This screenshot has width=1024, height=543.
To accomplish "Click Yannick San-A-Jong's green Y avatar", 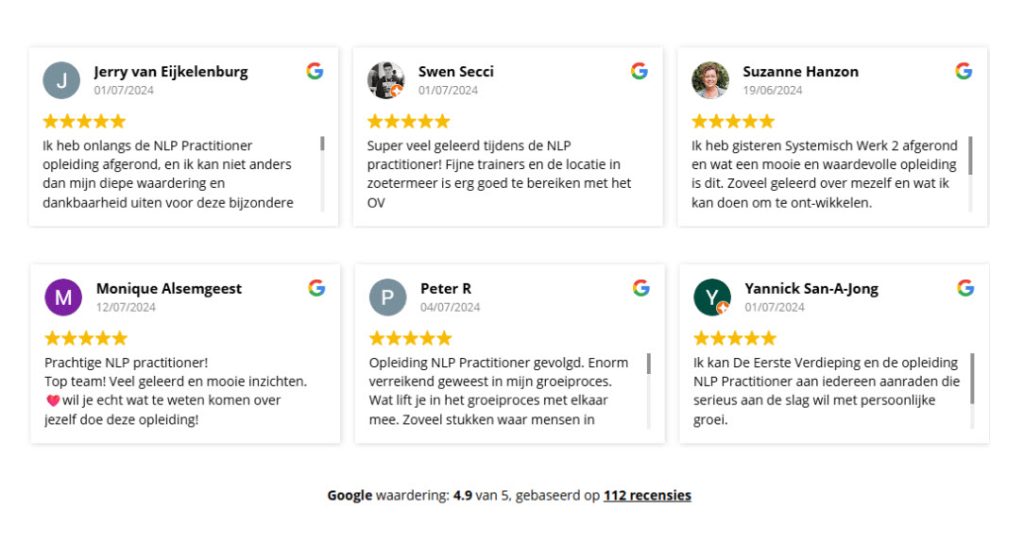I will pyautogui.click(x=711, y=297).
